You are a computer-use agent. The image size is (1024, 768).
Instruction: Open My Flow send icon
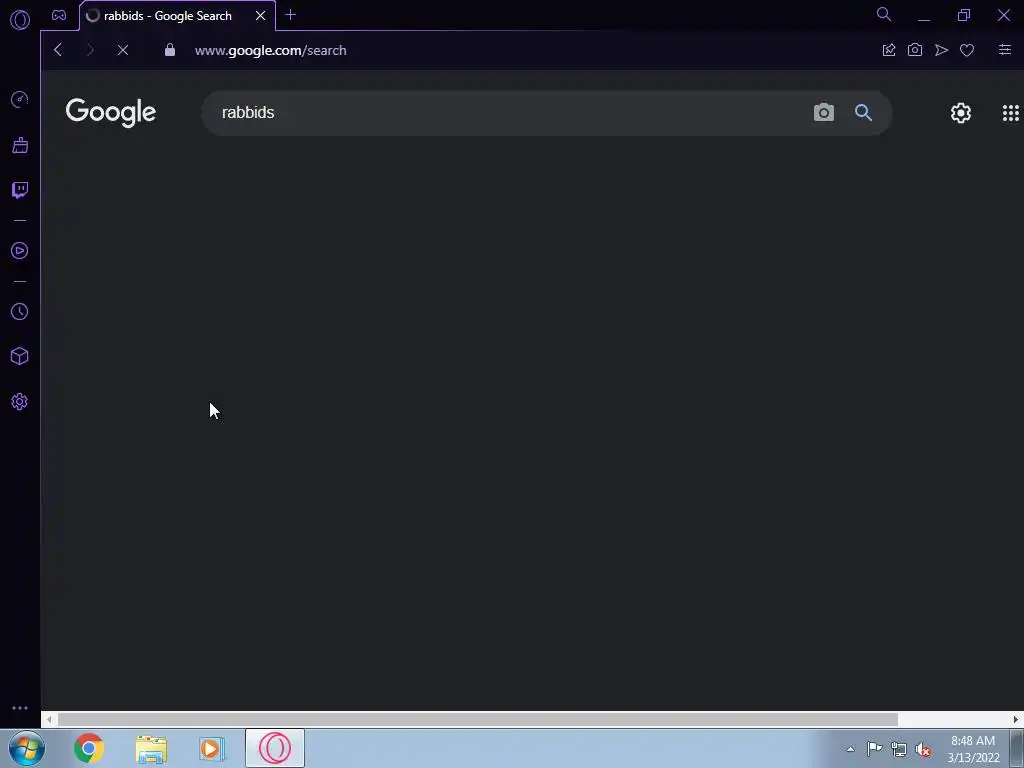point(941,50)
